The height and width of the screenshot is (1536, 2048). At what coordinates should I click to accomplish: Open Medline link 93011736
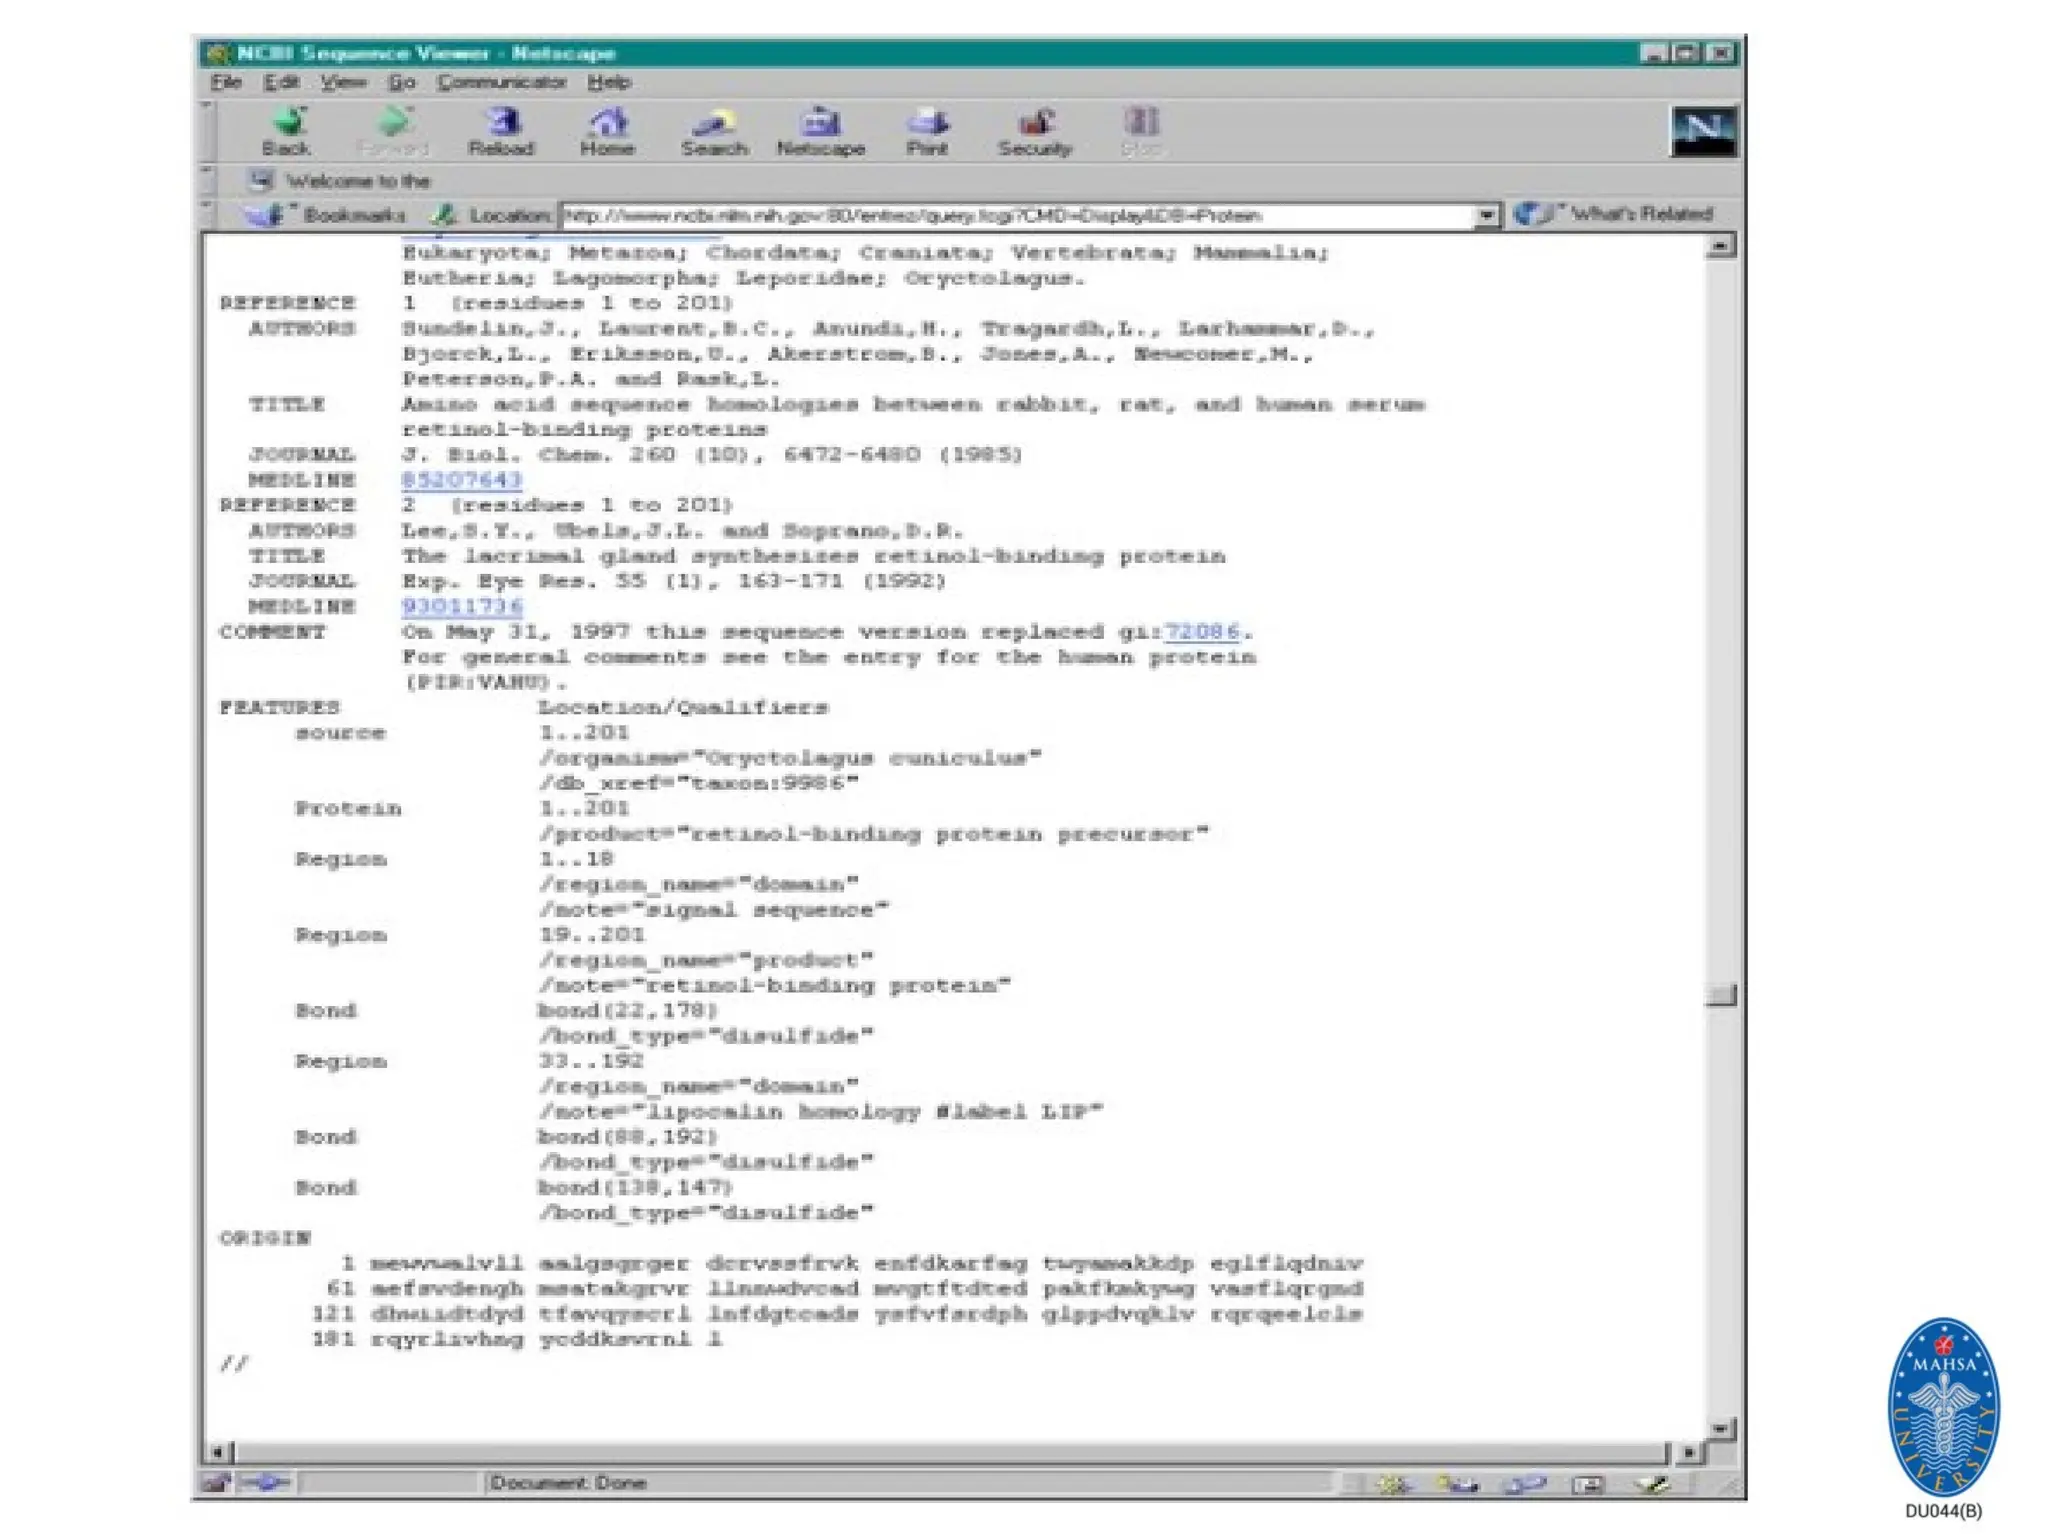click(x=461, y=607)
